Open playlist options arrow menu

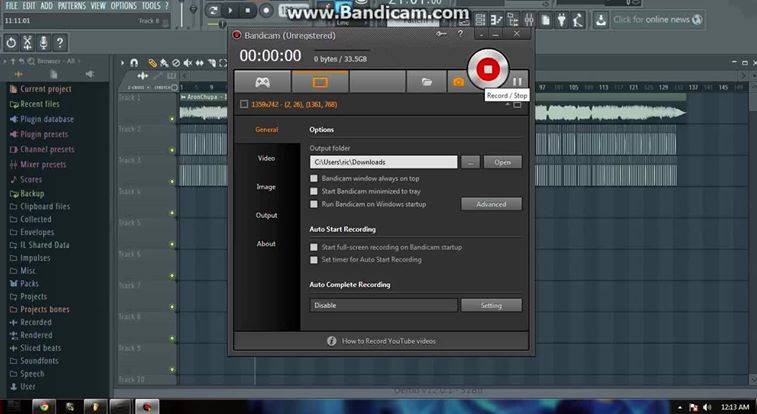pos(122,63)
